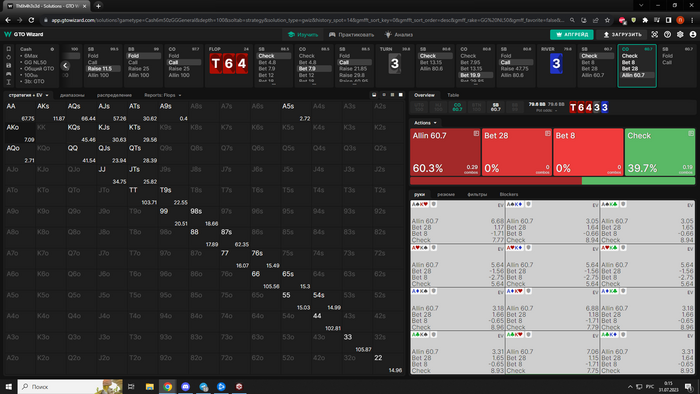Click the fullscreen focus icon in header
Screen dimensions: 700x394
[654, 34]
